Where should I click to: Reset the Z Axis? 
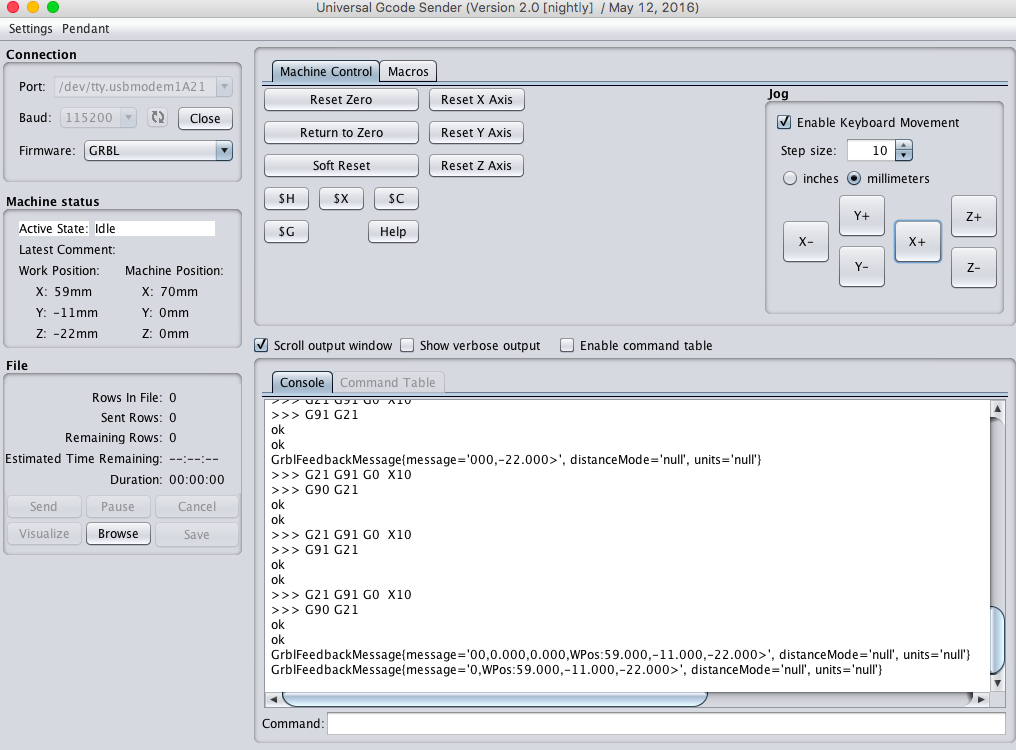[x=476, y=165]
